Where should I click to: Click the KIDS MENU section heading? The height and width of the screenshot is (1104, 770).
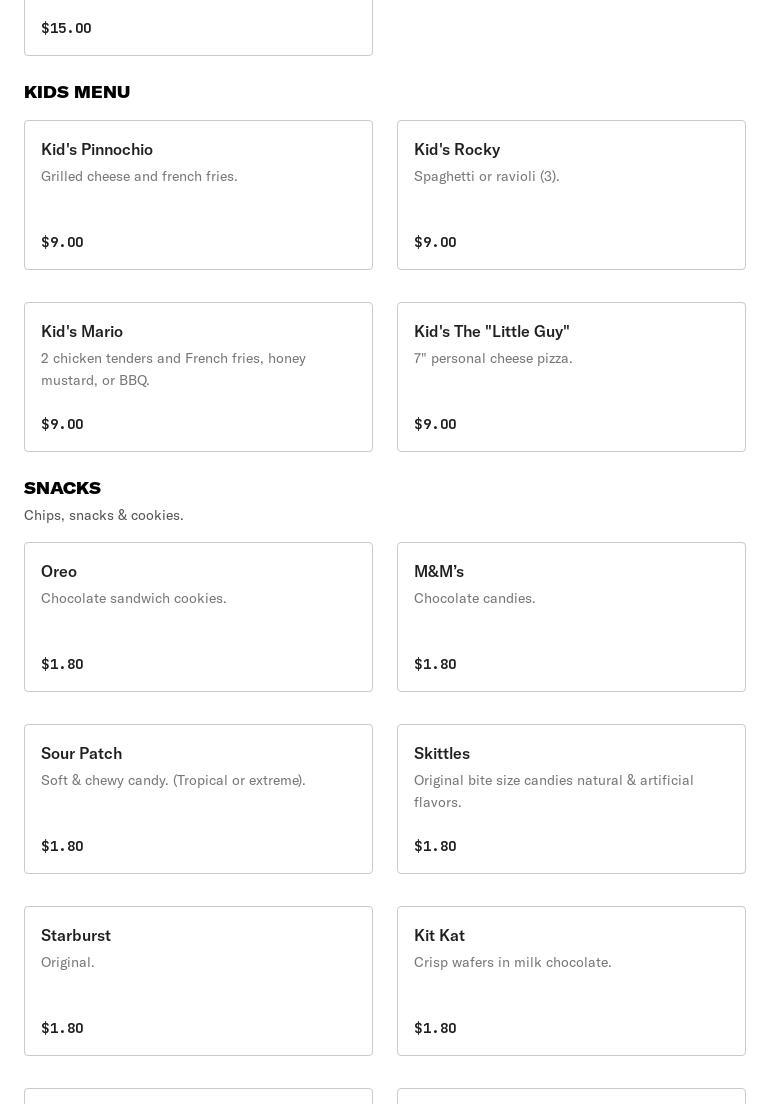77,92
